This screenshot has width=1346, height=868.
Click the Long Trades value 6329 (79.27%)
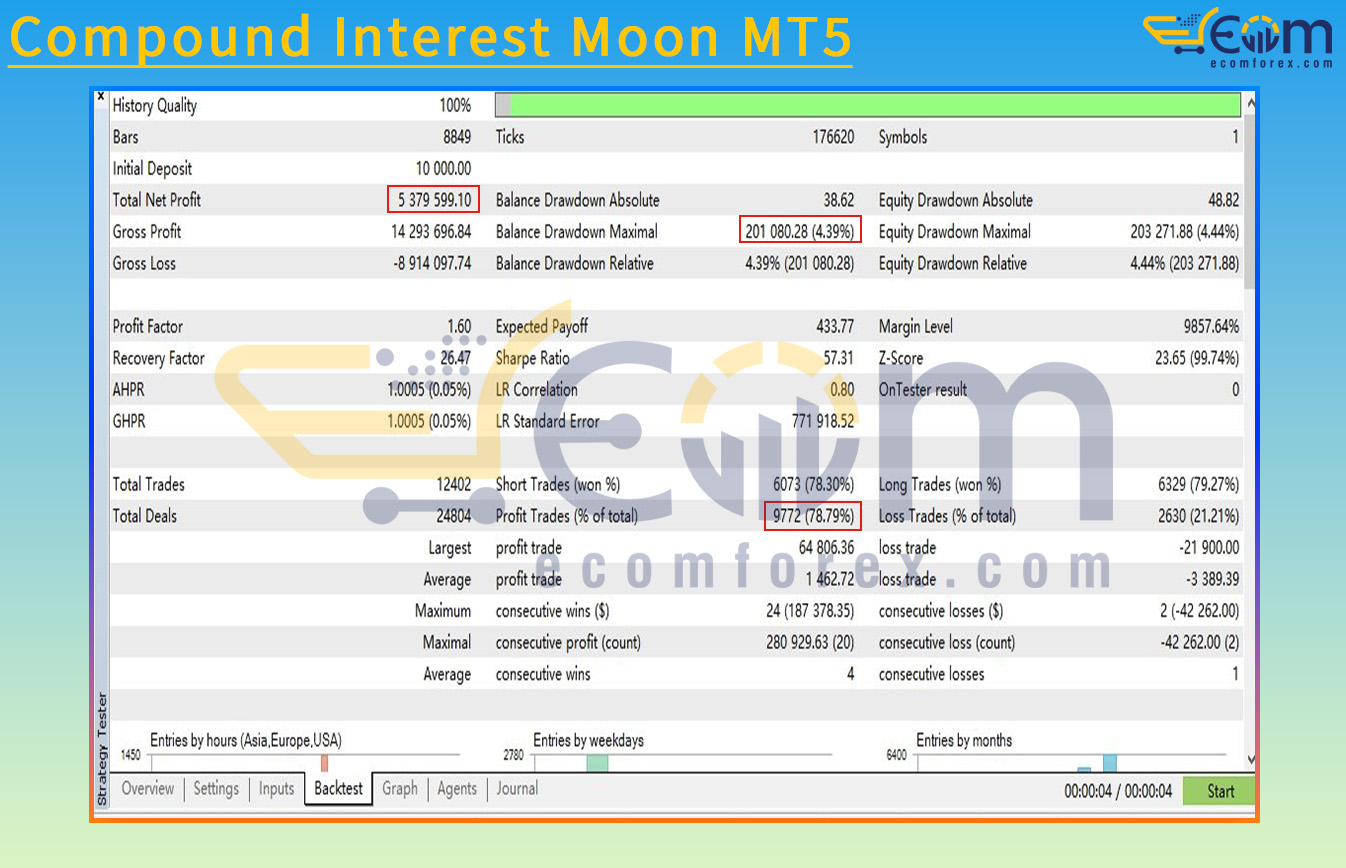(1198, 484)
